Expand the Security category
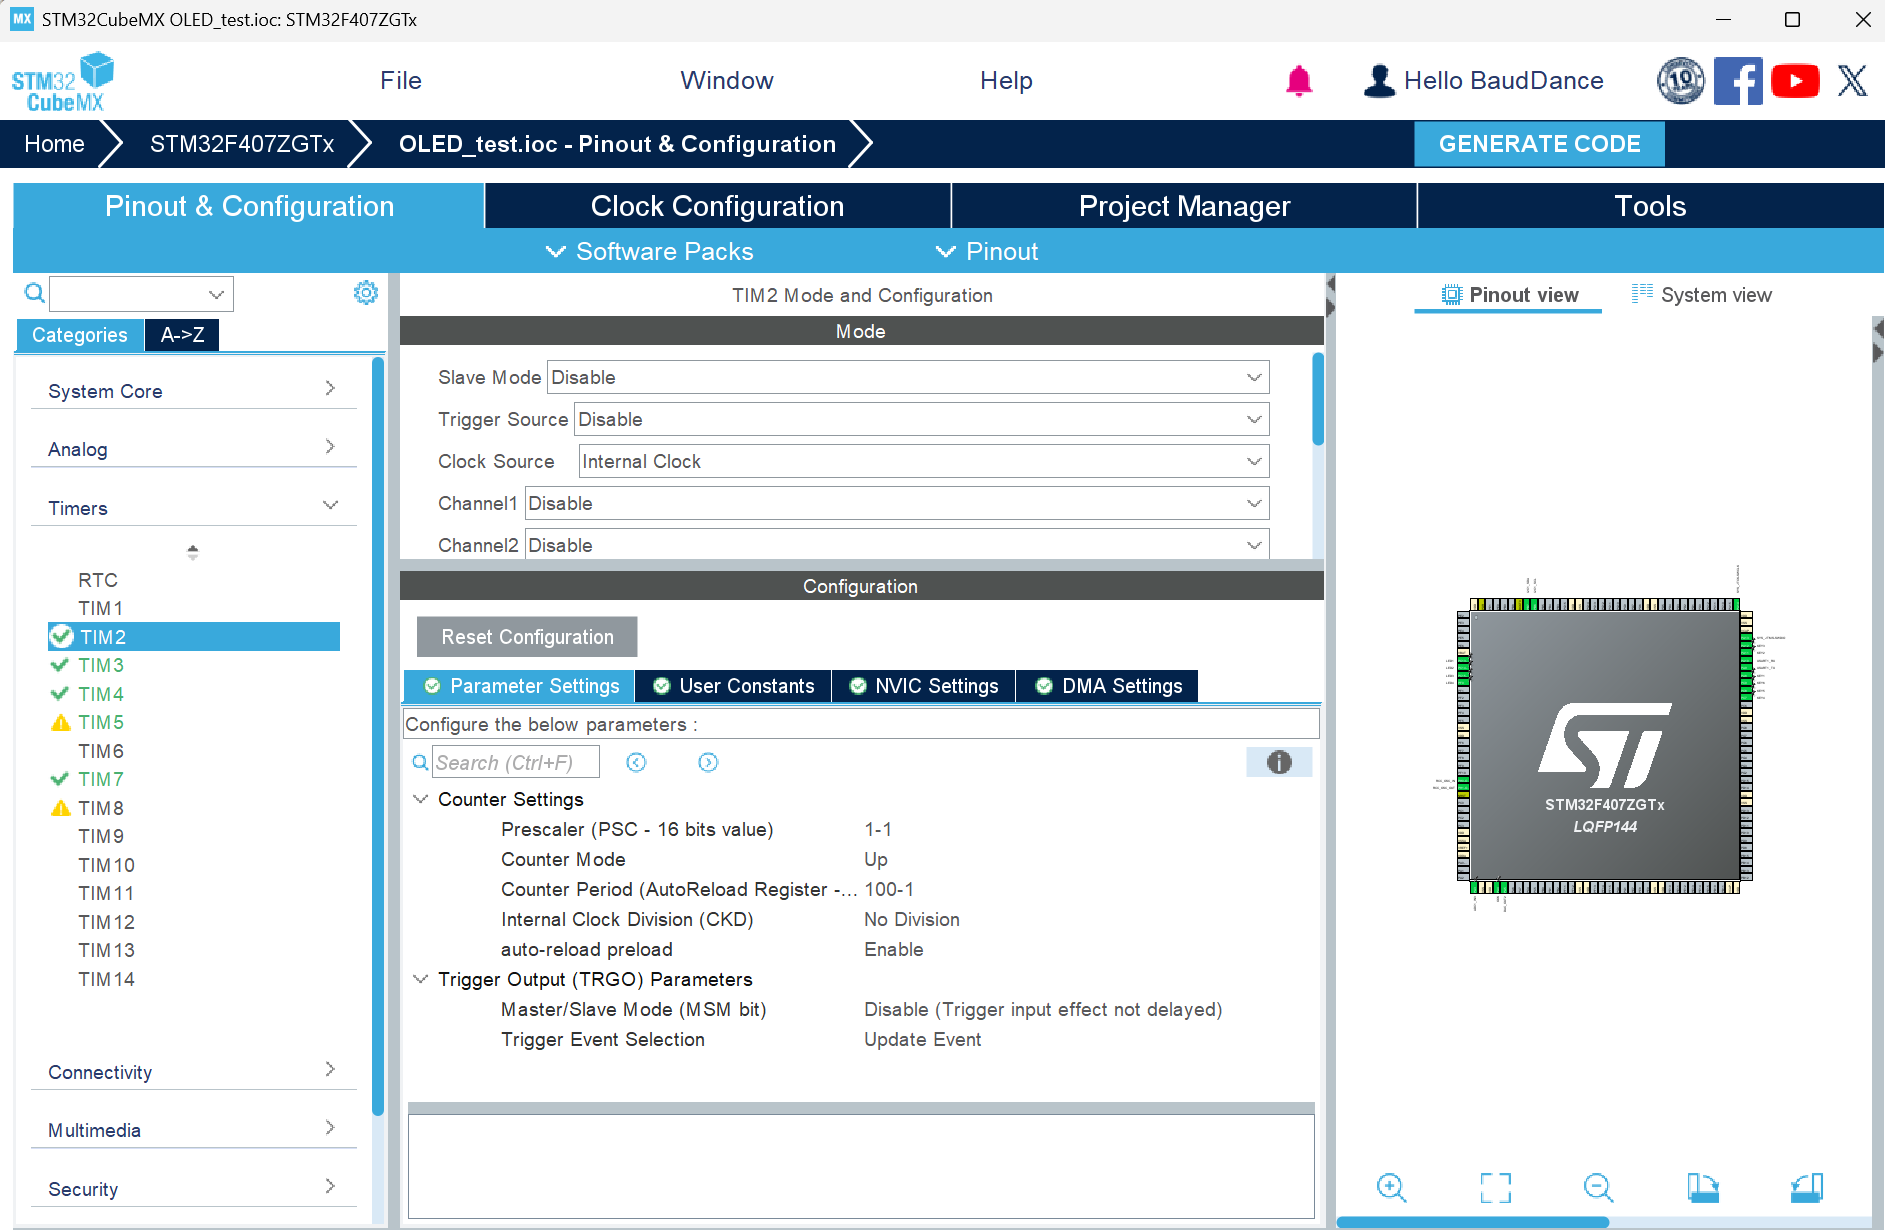 point(193,1188)
